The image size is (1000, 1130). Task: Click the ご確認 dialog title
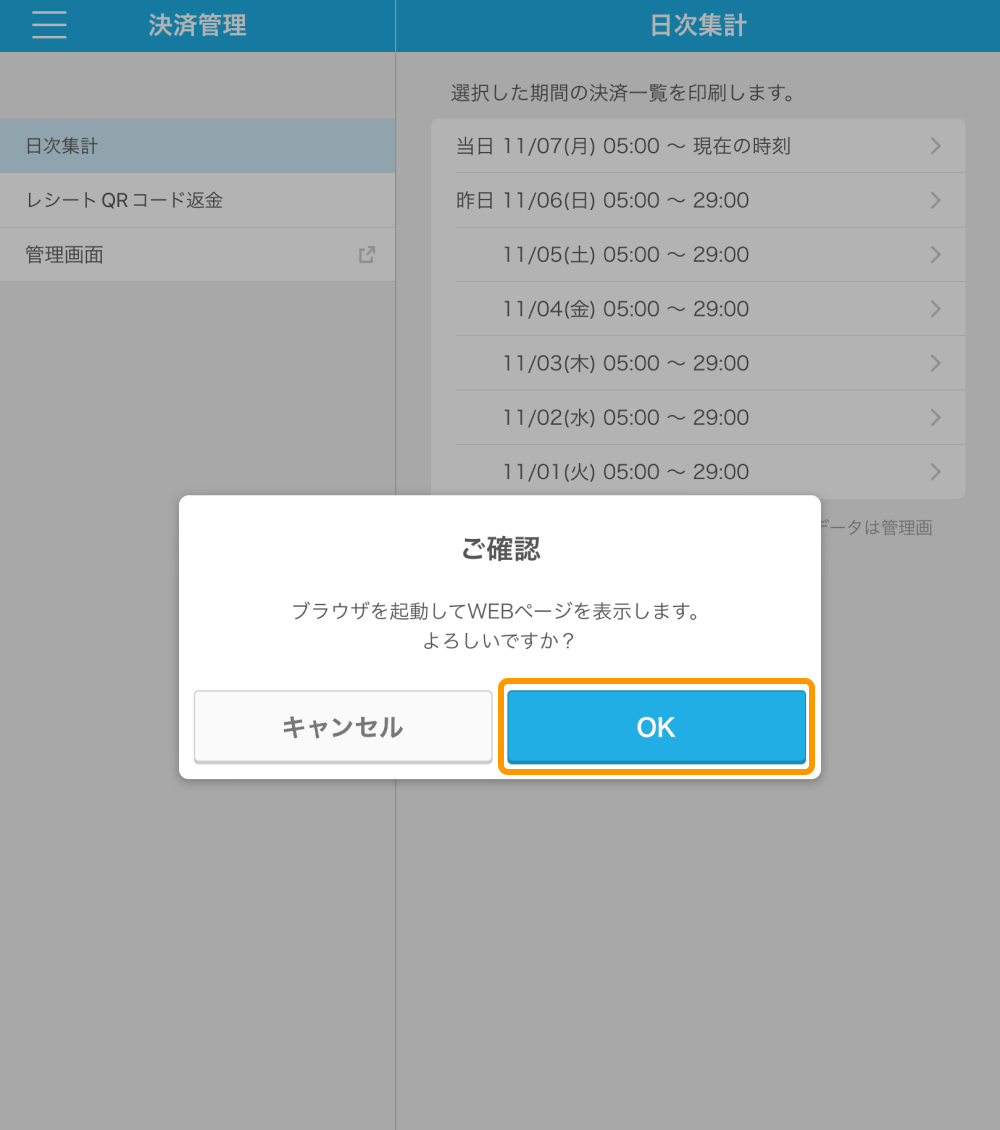500,548
